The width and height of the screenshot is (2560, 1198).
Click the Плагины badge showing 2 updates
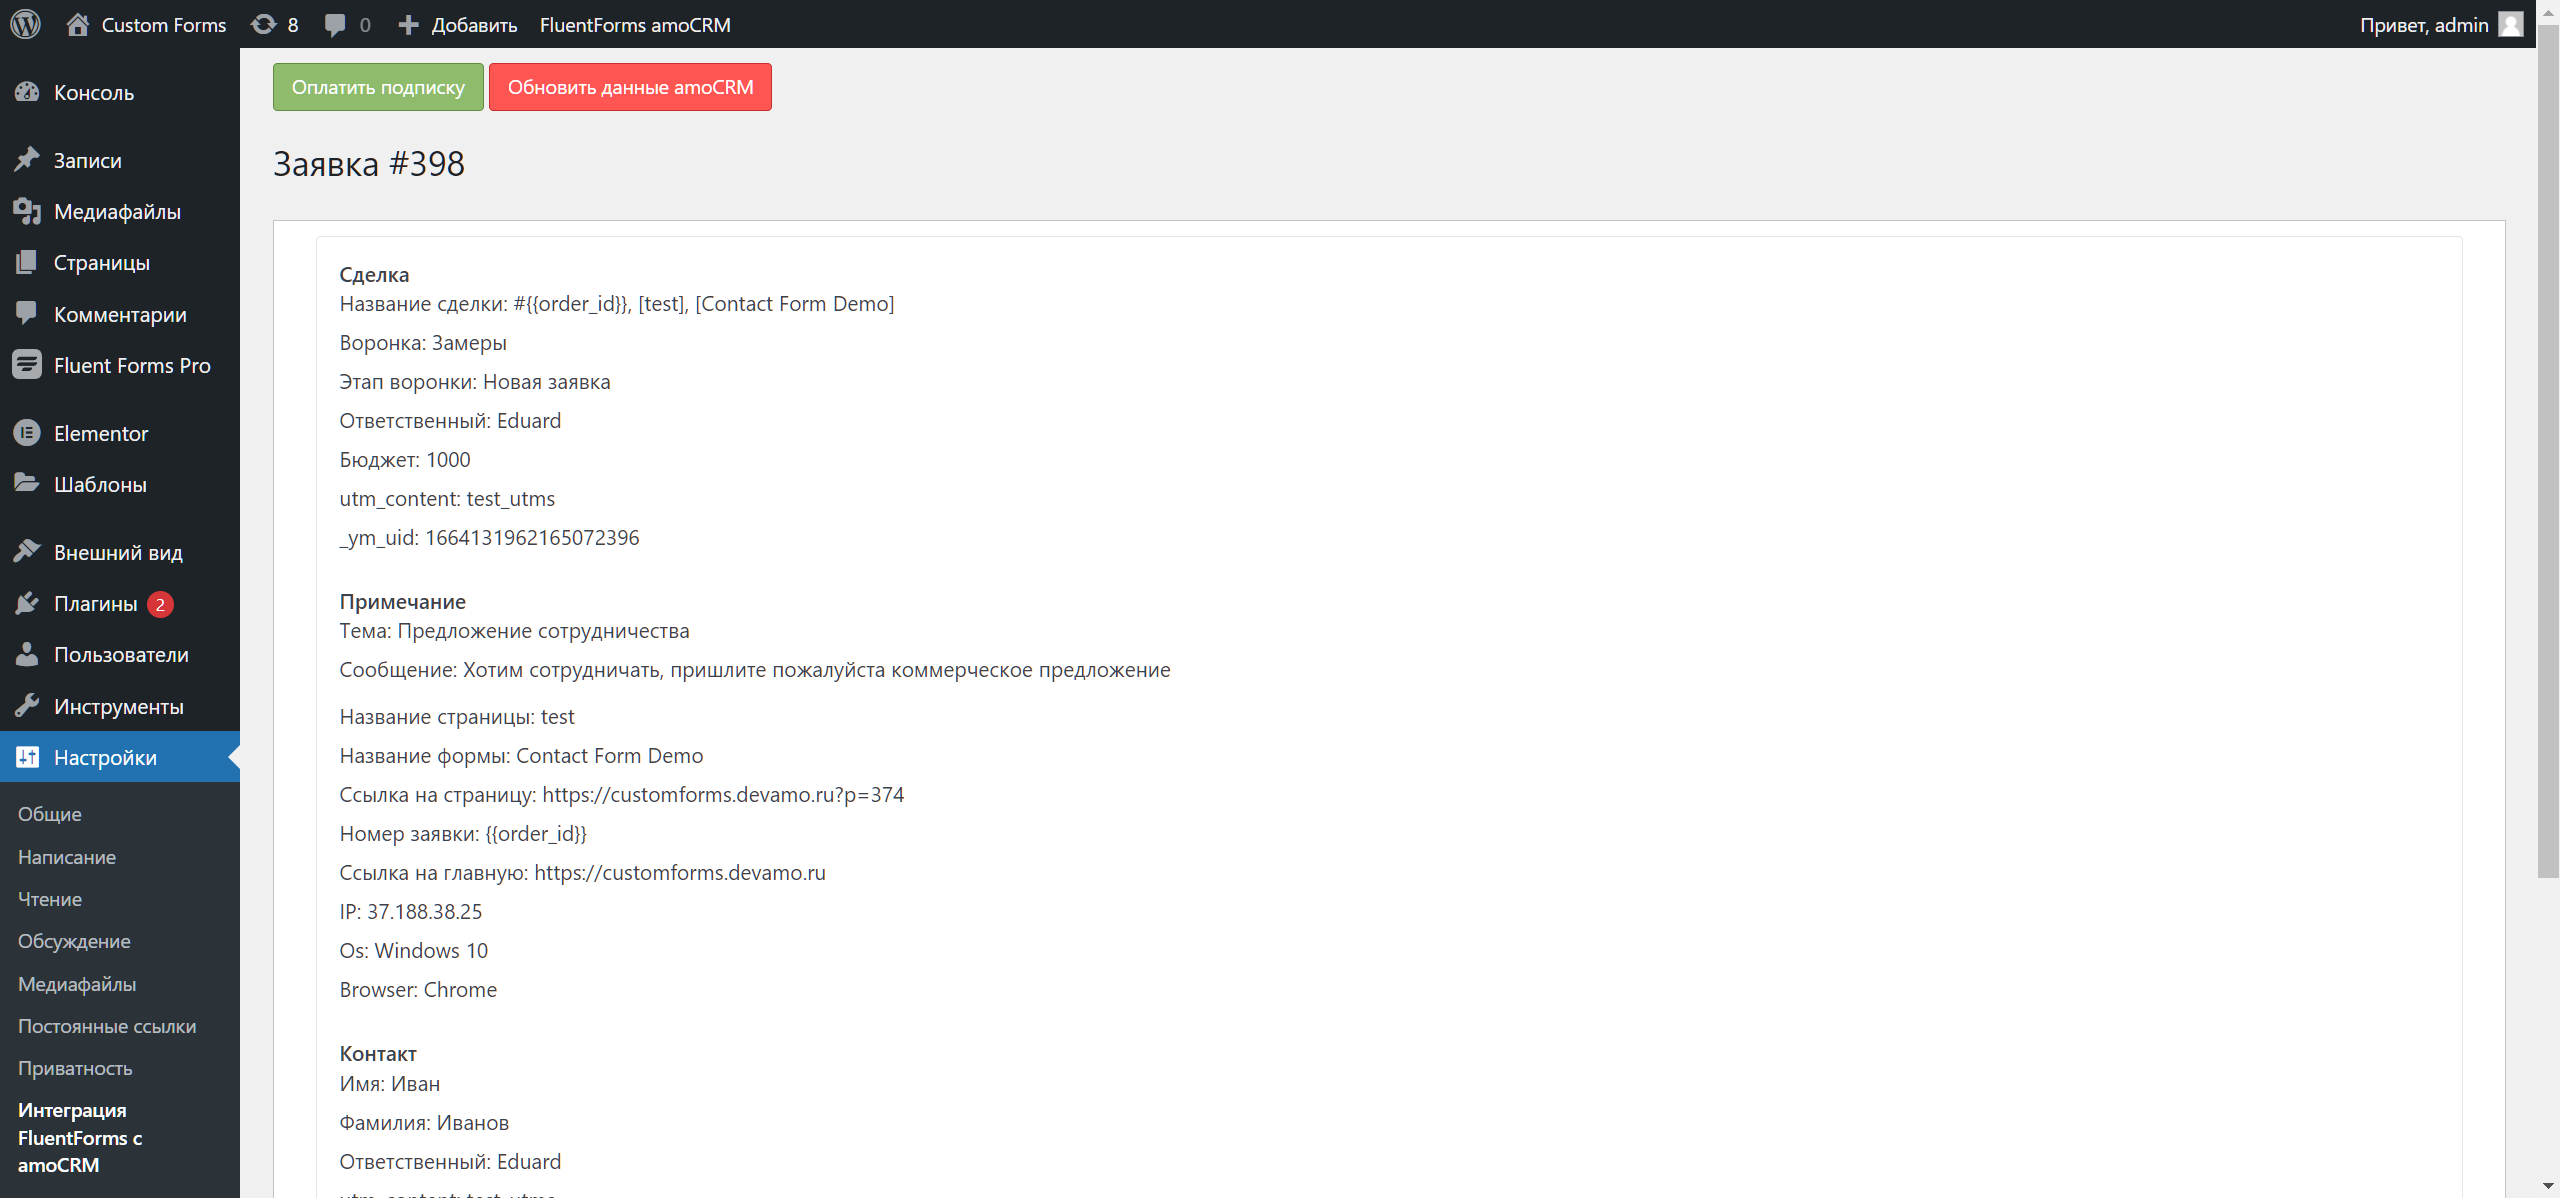tap(160, 604)
